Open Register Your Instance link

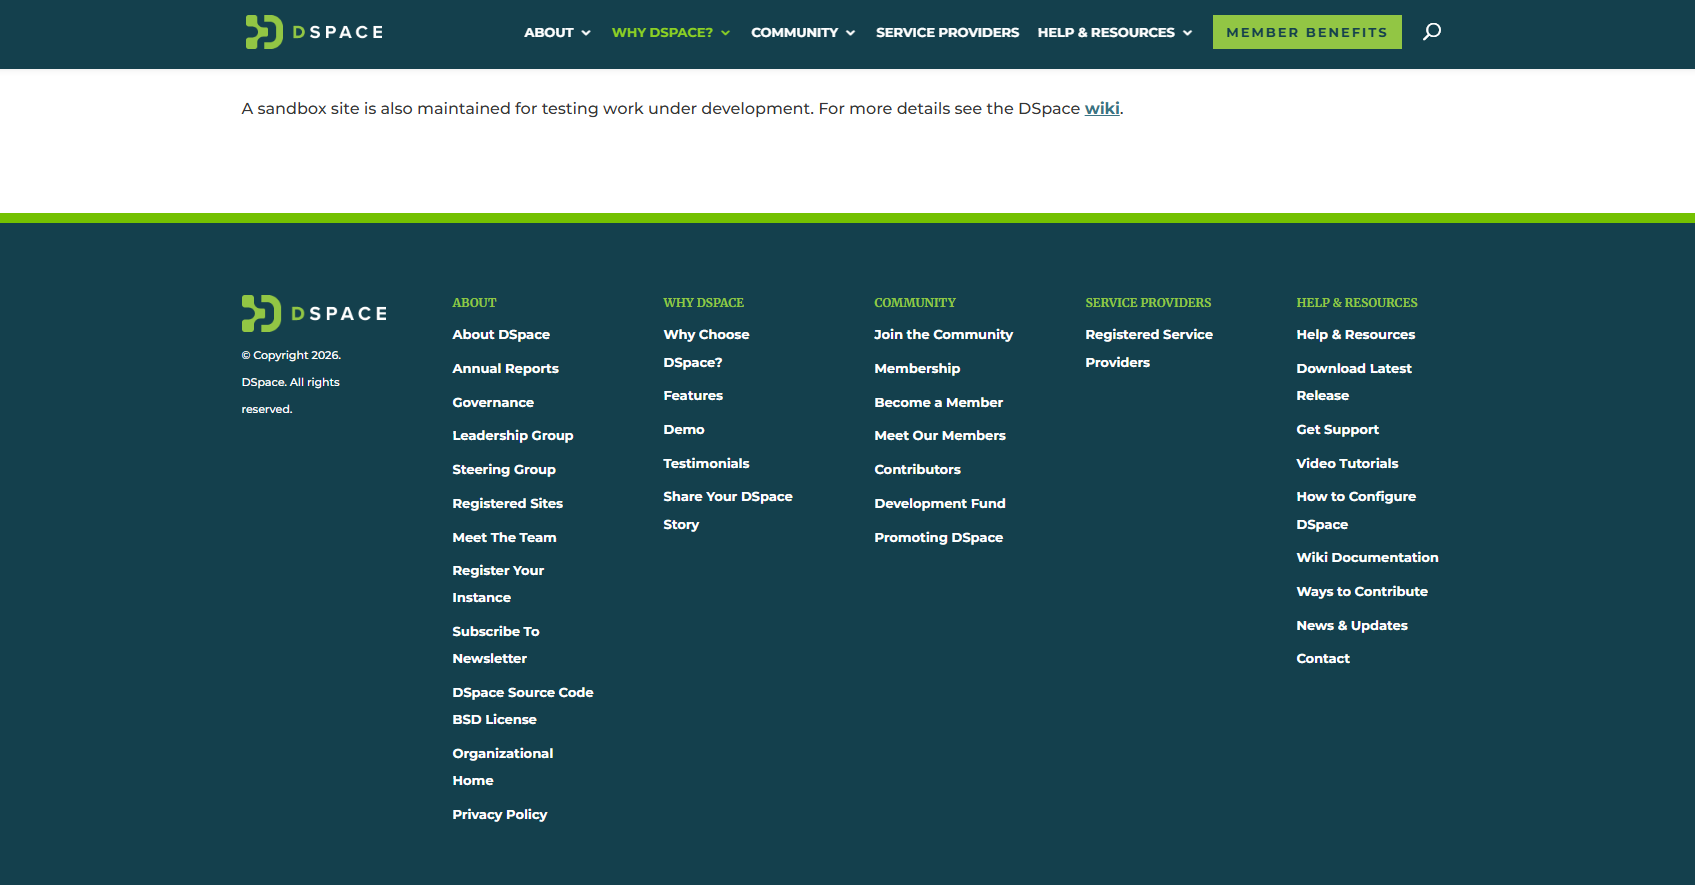[498, 584]
